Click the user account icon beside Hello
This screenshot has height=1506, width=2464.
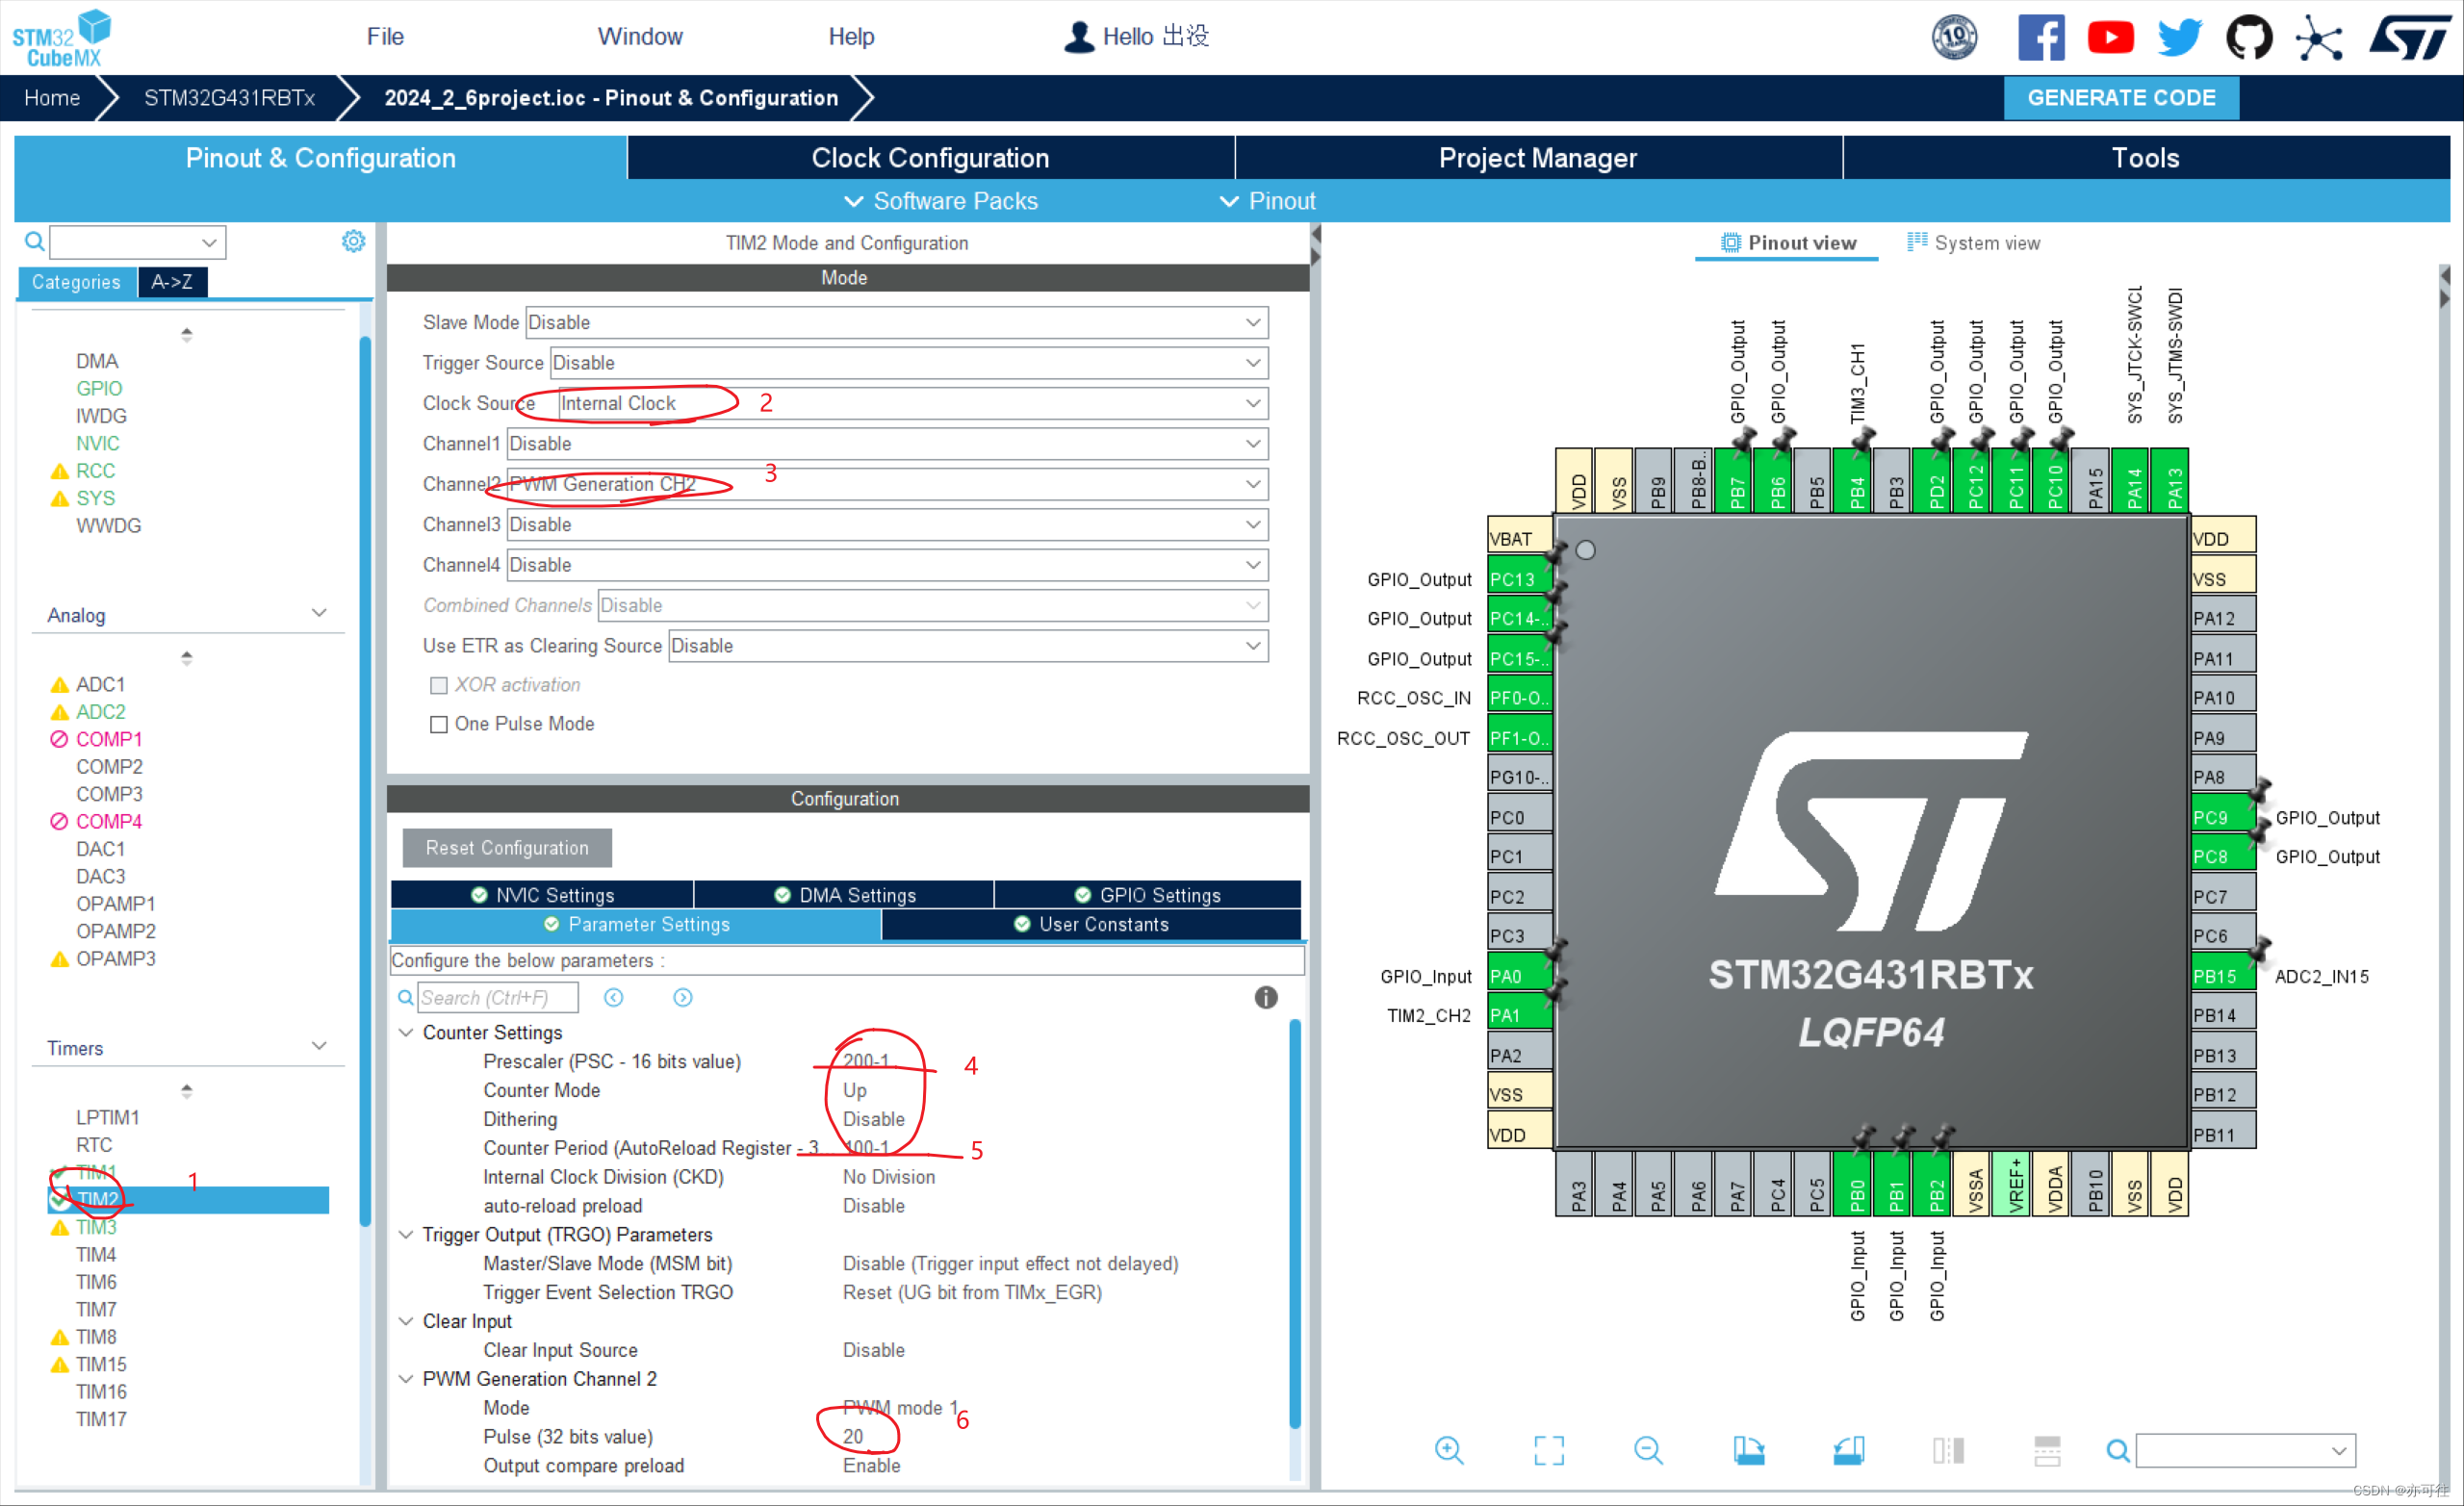(x=1078, y=37)
